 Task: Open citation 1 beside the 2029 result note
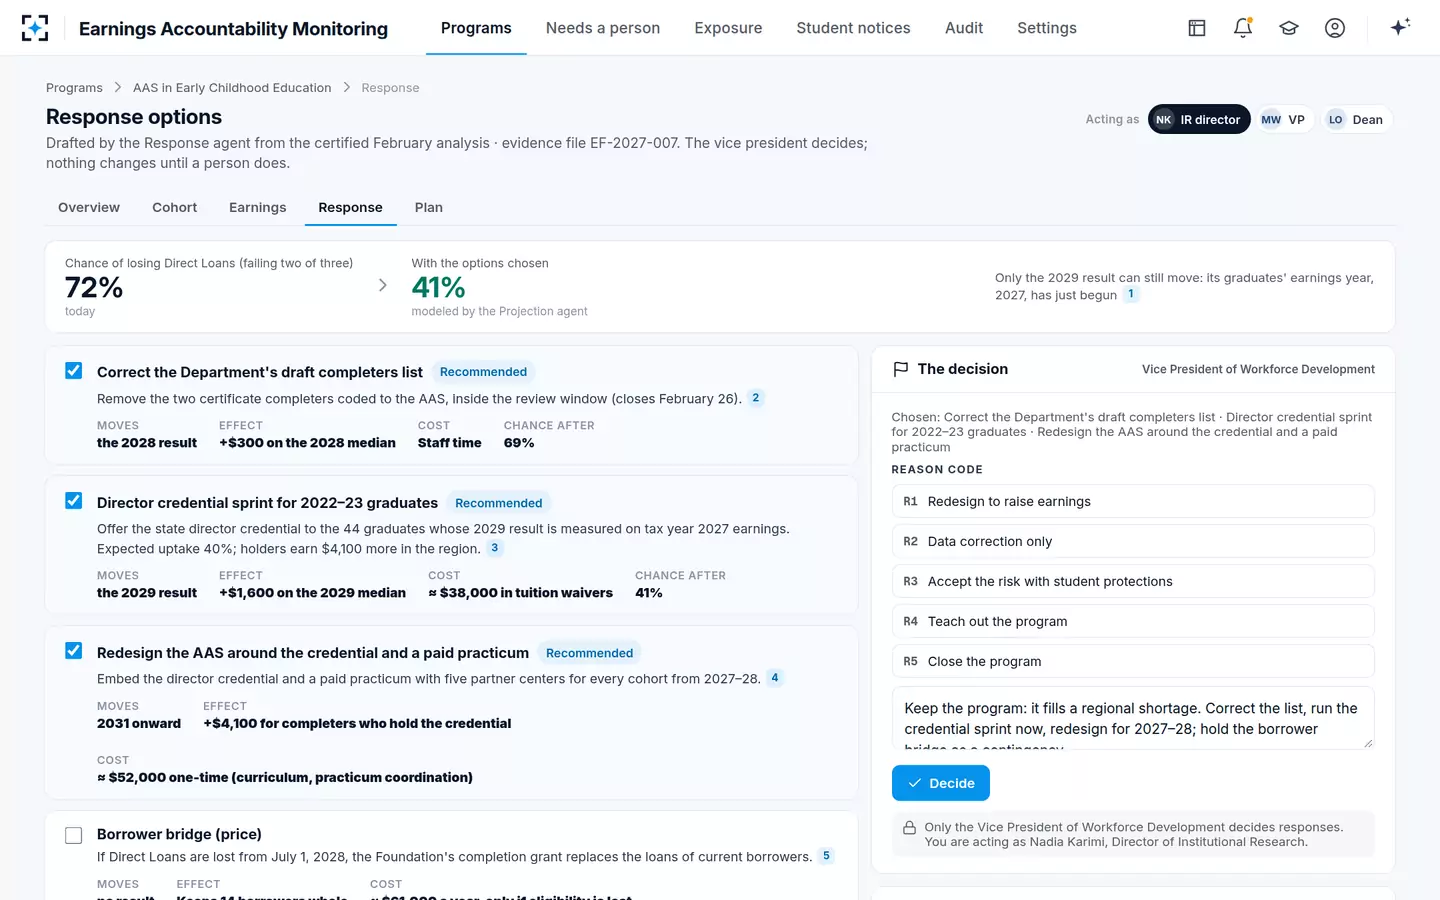tap(1131, 294)
